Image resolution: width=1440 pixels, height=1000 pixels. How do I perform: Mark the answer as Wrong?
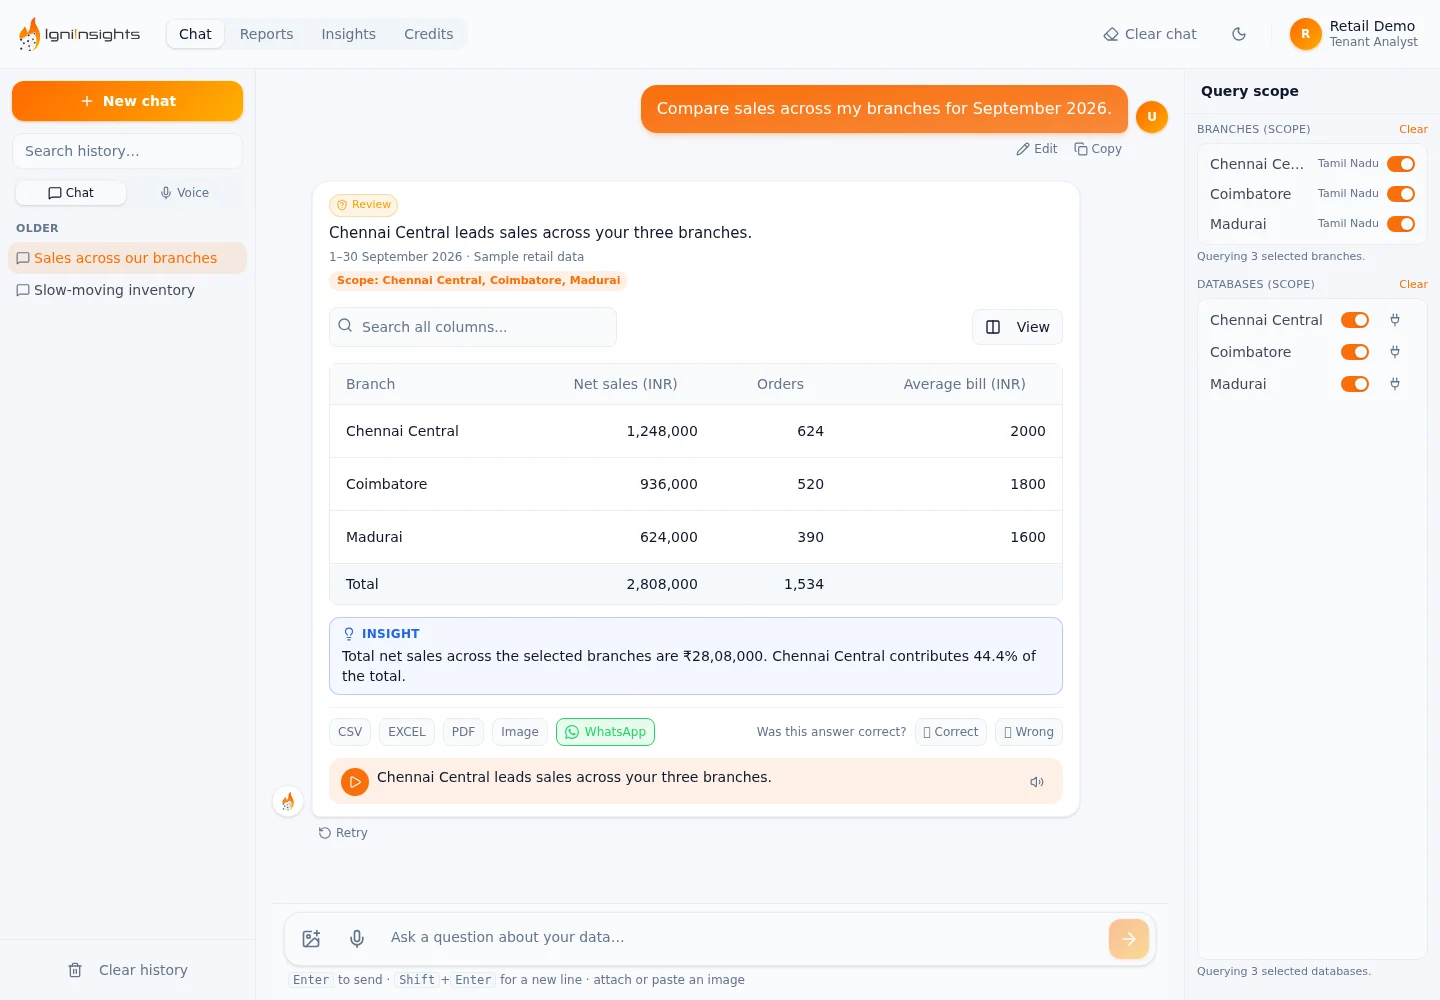[1029, 732]
